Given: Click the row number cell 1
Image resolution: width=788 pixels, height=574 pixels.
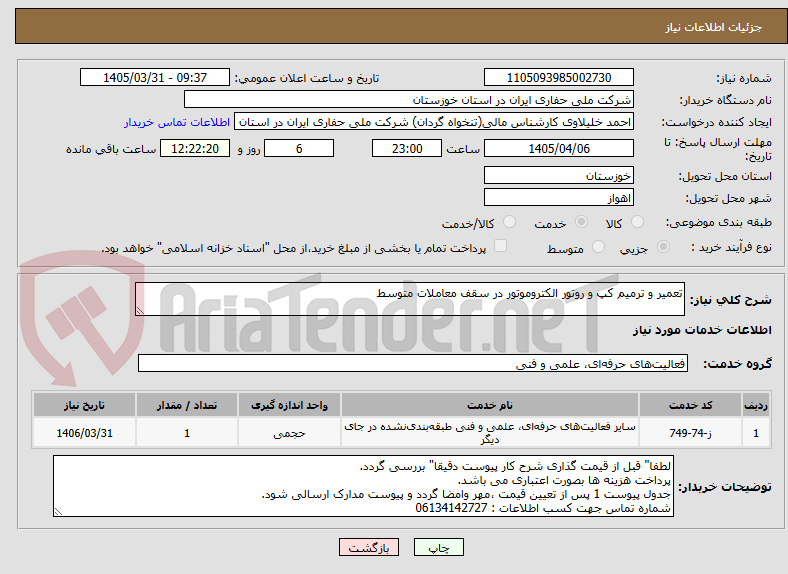Looking at the screenshot, I should click(x=756, y=433).
